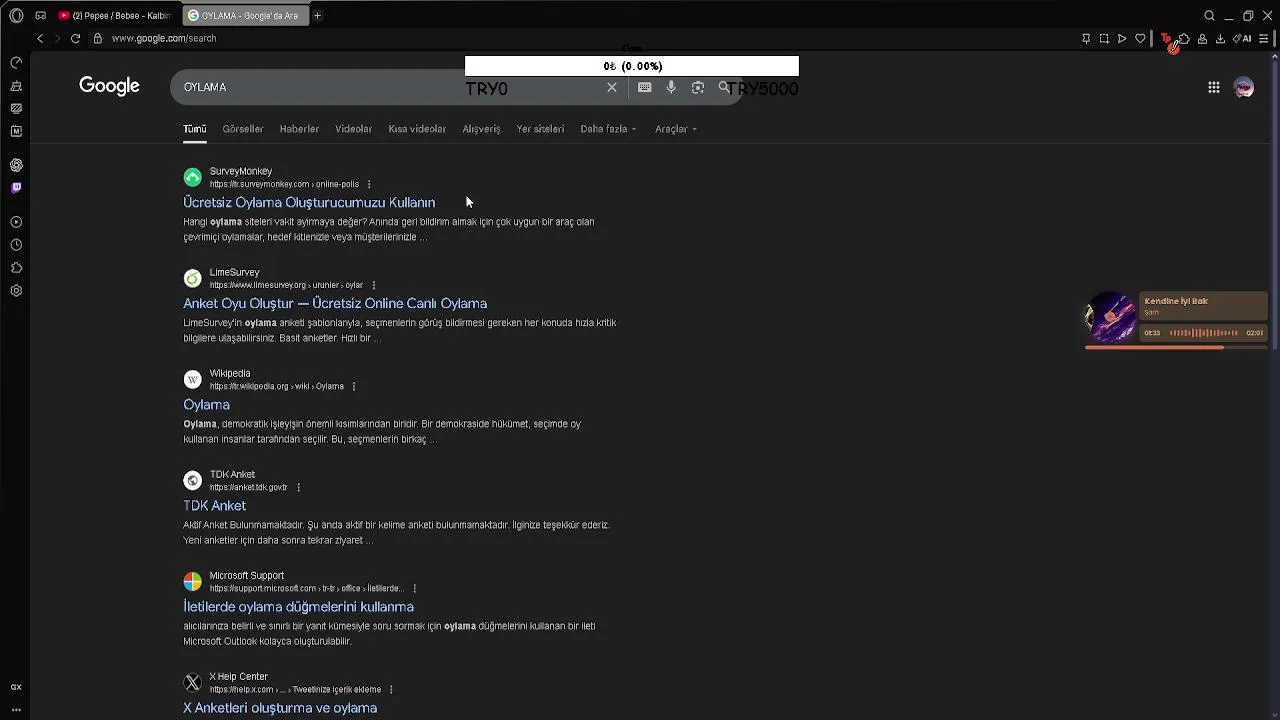Open options menu for Microsoft Support result
Viewport: 1280px width, 720px height.
click(415, 588)
